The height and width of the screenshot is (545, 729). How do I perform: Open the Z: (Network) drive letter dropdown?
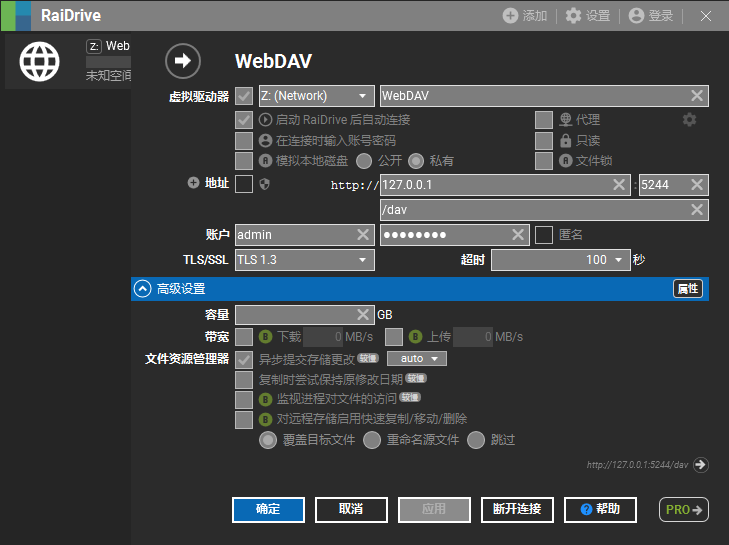coord(317,96)
